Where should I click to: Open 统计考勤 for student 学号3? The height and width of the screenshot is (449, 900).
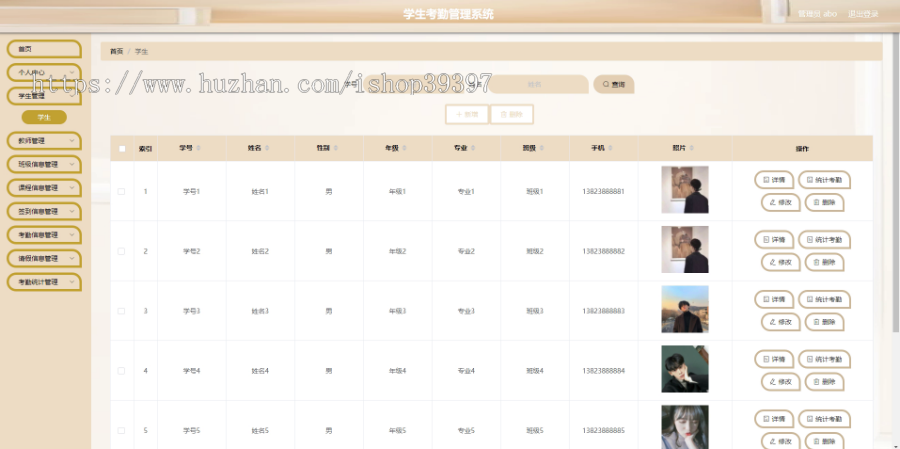click(824, 299)
